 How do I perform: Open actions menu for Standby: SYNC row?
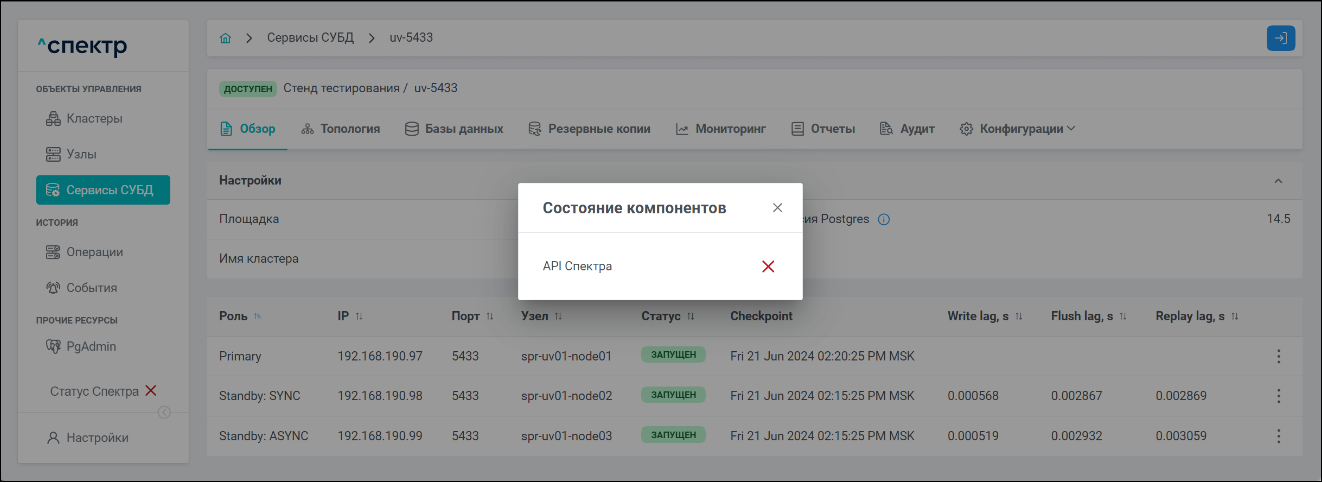1278,396
